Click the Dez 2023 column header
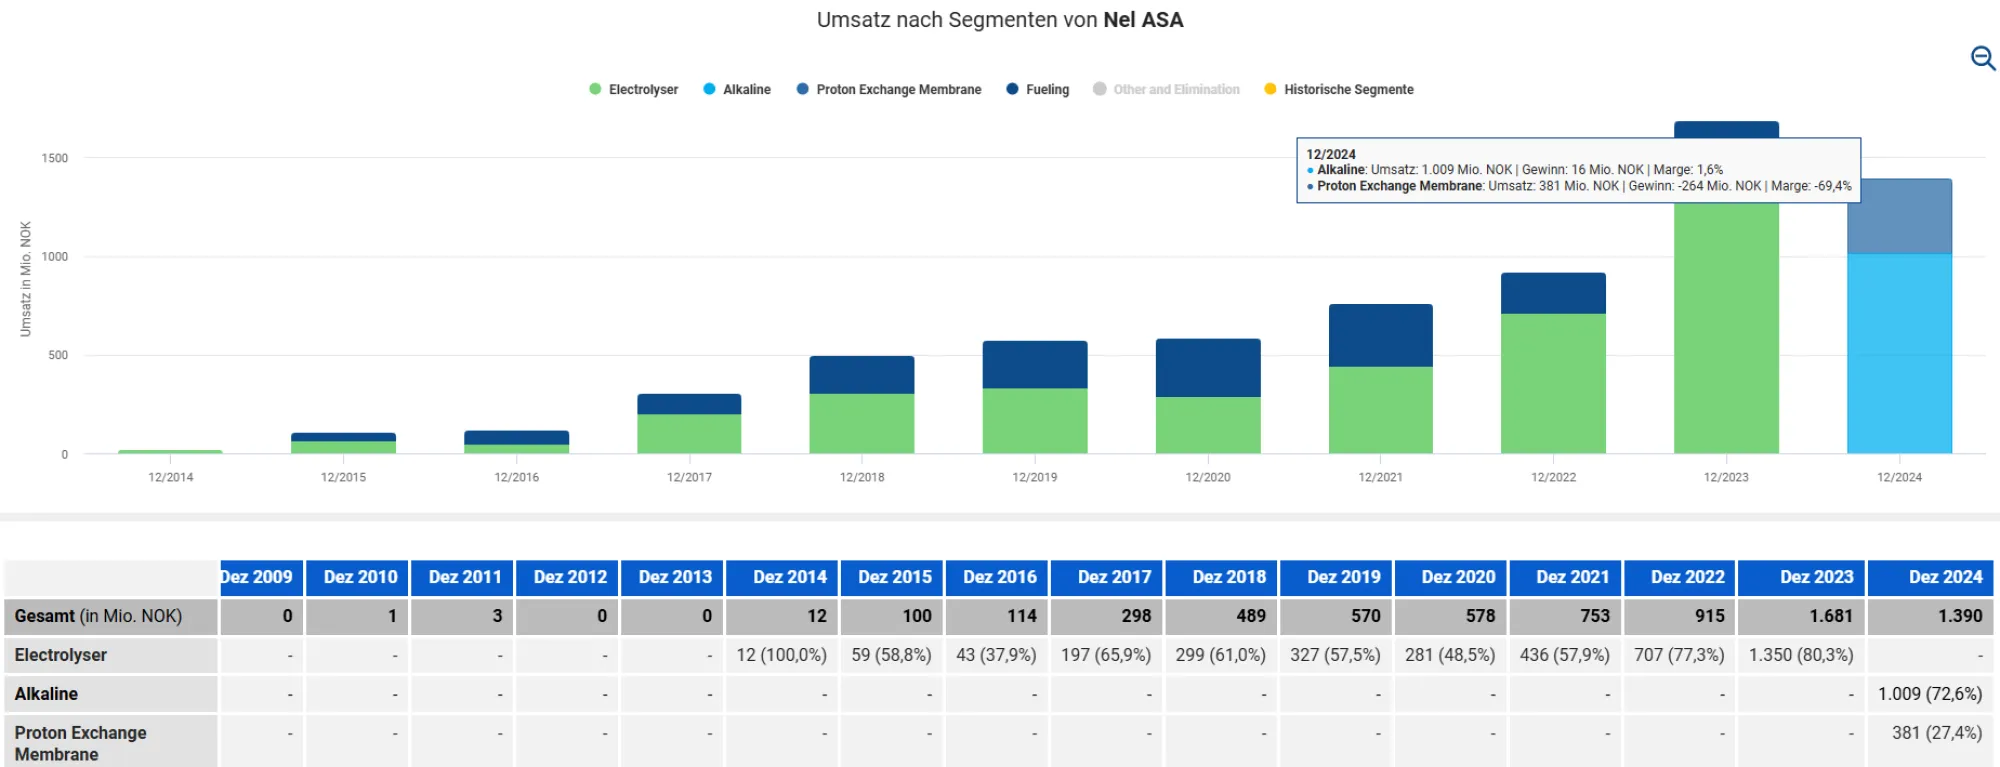 coord(1802,577)
